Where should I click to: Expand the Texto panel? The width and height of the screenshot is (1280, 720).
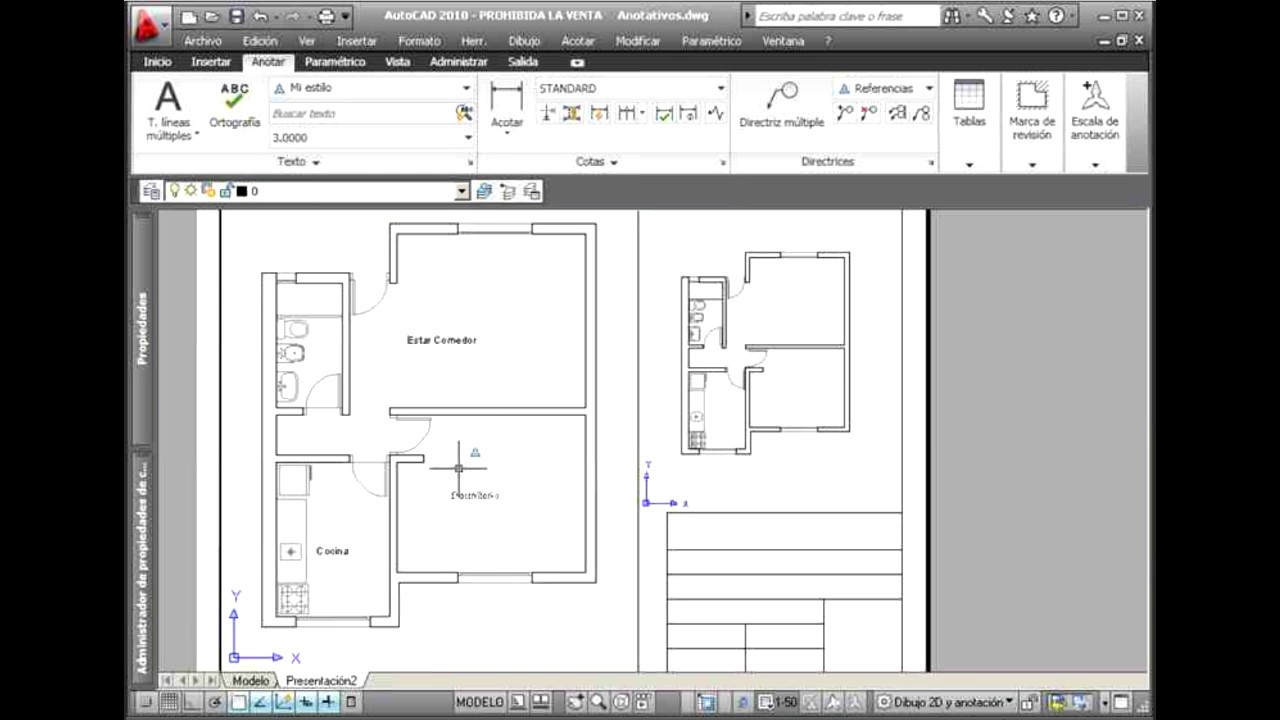(x=298, y=161)
